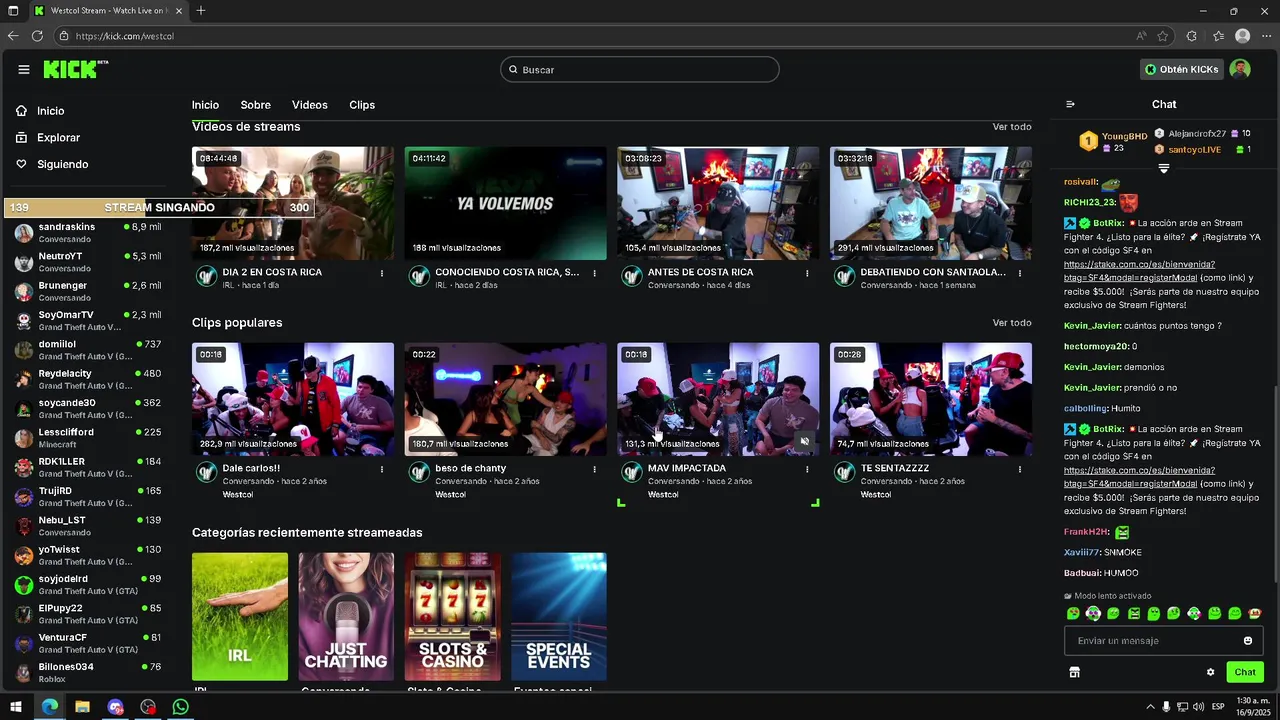Switch to the Sobre tab
This screenshot has width=1280, height=720.
click(255, 105)
